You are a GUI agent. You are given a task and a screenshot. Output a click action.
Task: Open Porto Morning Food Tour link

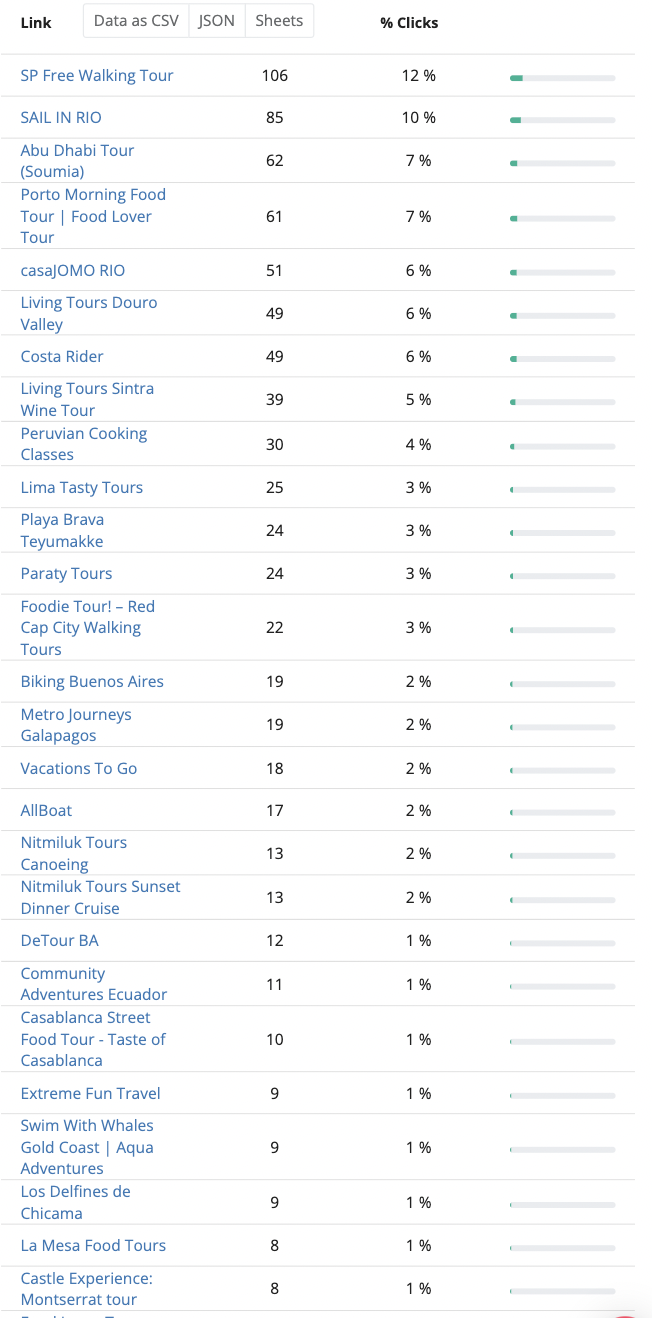93,216
